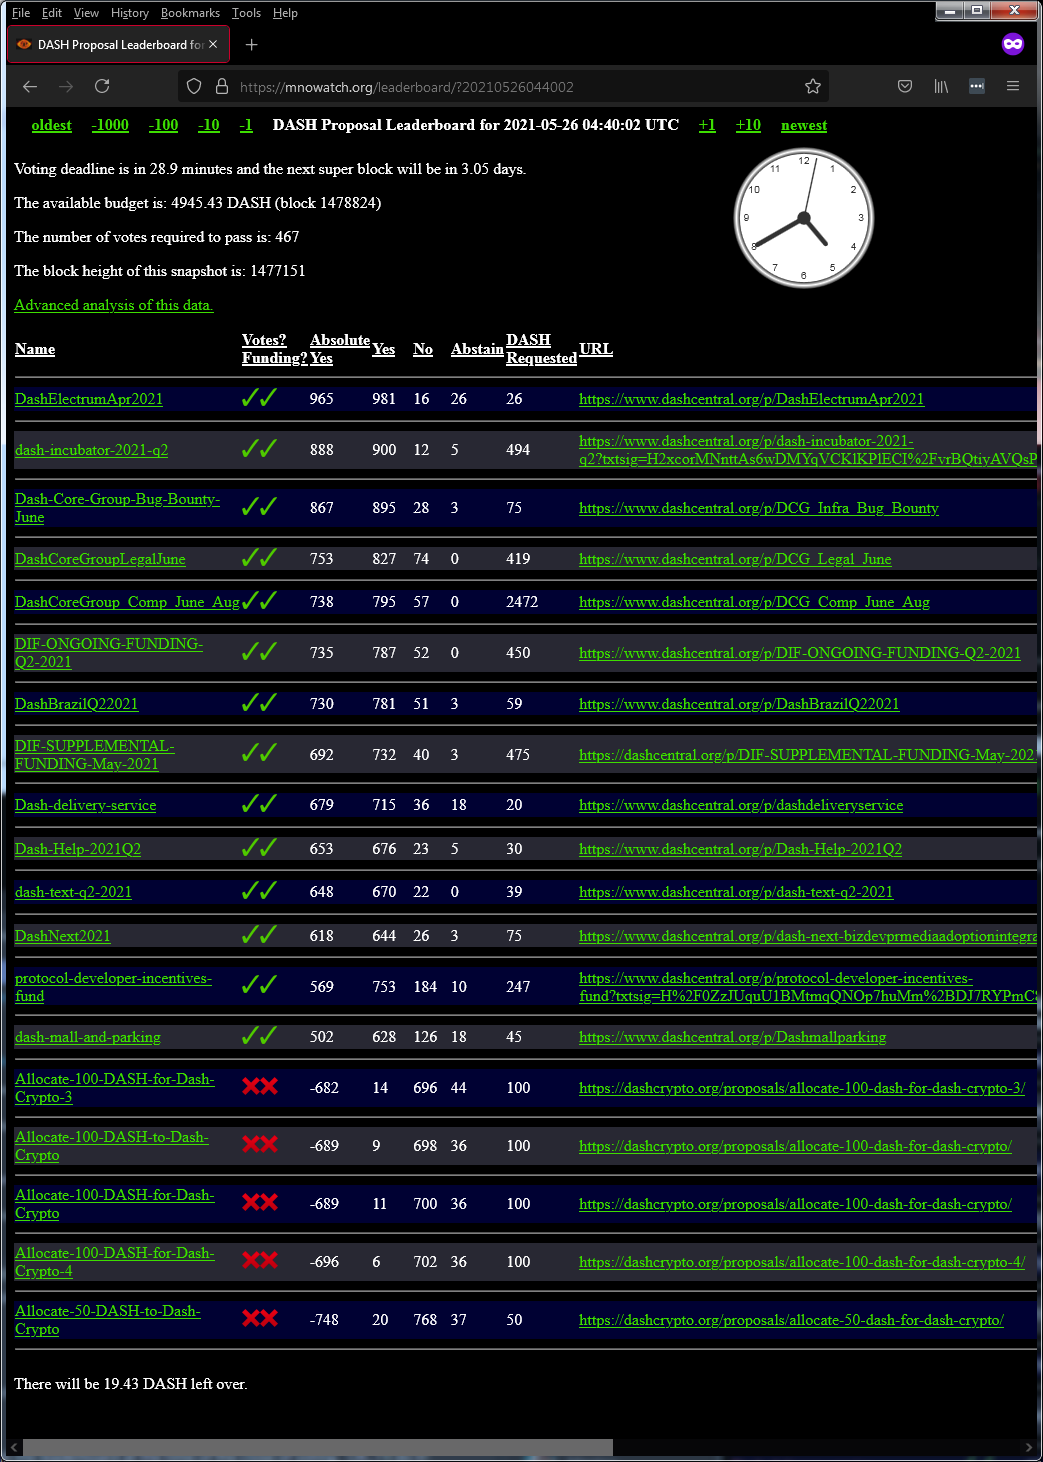Open the Firefox hamburger menu

point(1013,87)
